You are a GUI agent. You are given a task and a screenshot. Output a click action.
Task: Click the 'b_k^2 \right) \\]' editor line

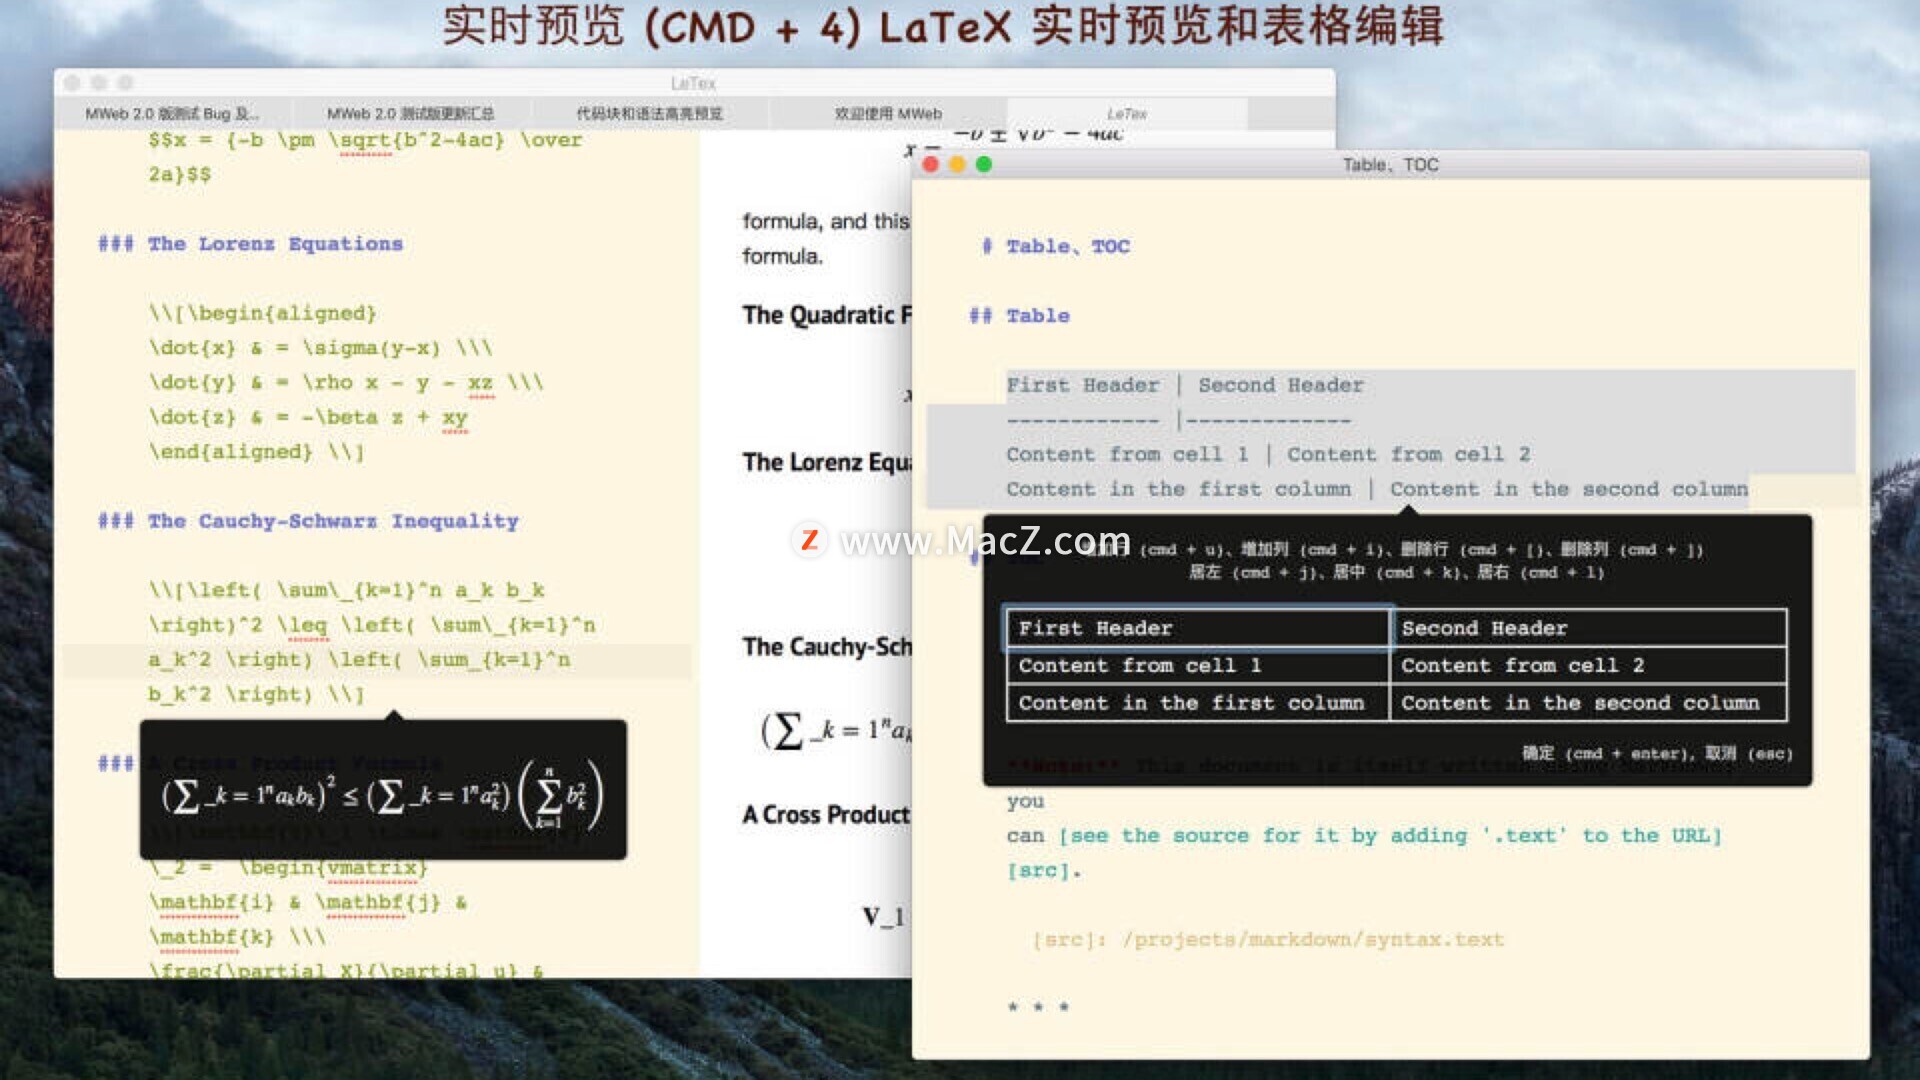click(x=256, y=694)
